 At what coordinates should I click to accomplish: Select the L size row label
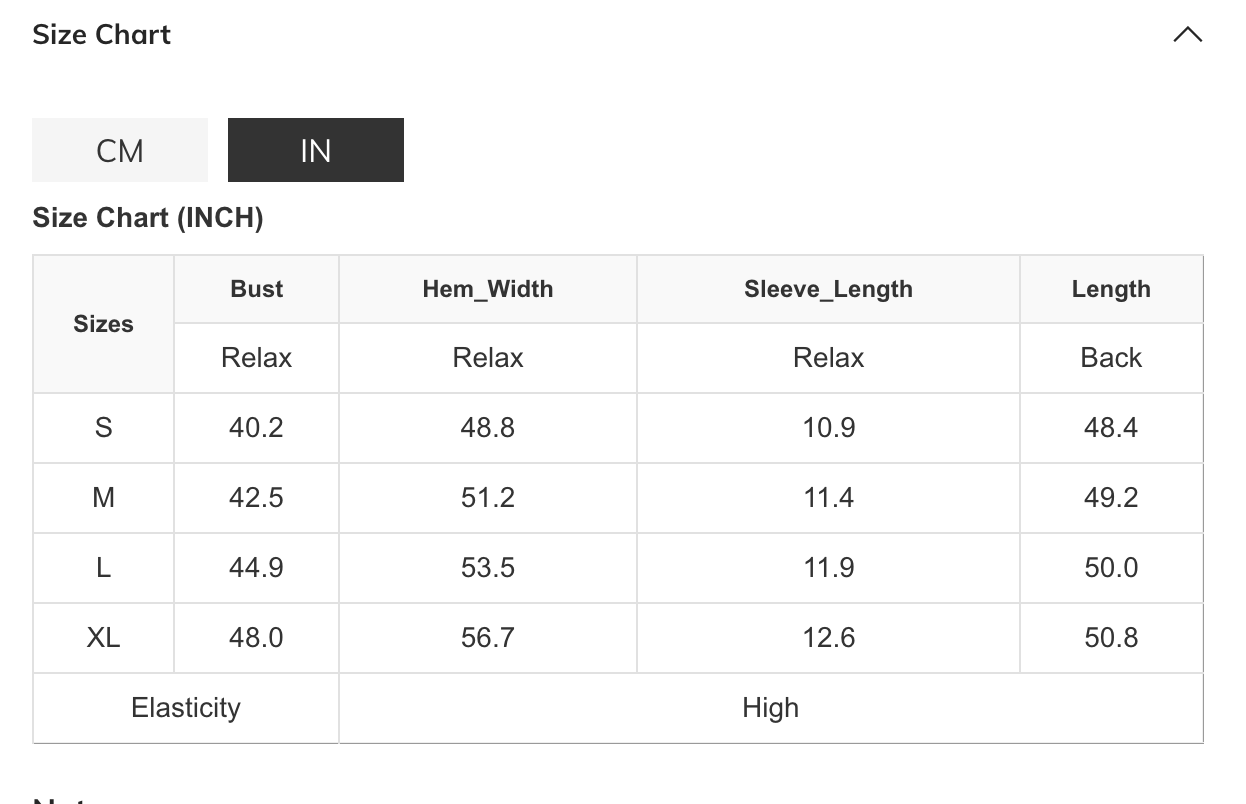pos(103,568)
